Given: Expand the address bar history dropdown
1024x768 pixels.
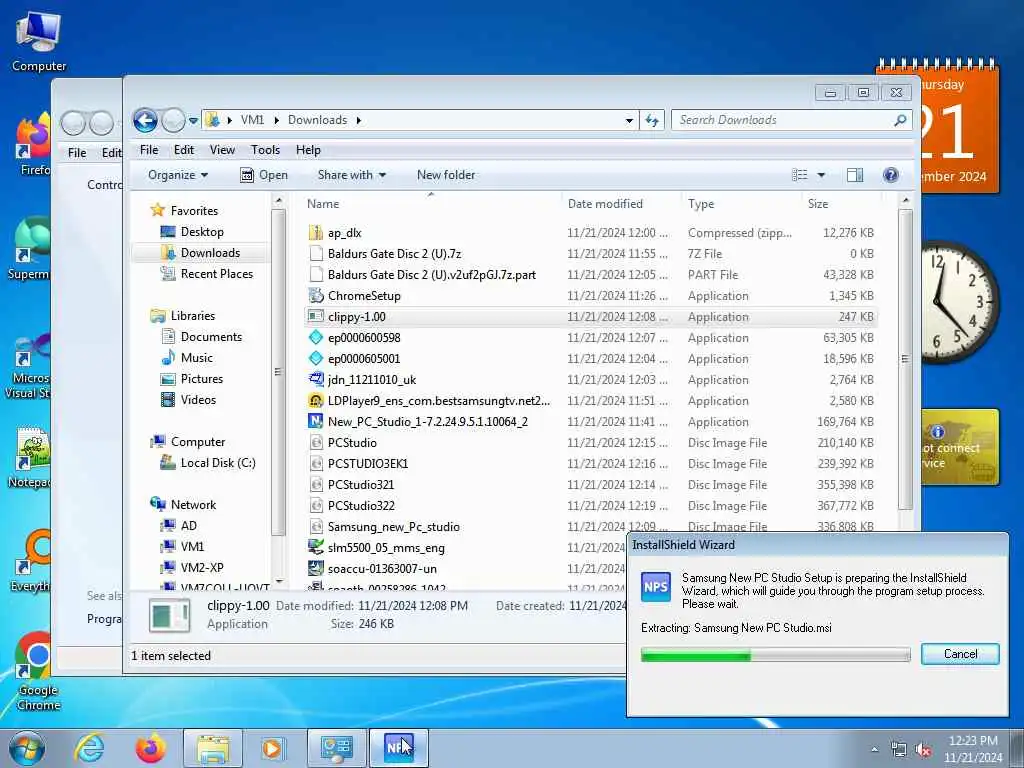Looking at the screenshot, I should coord(629,120).
